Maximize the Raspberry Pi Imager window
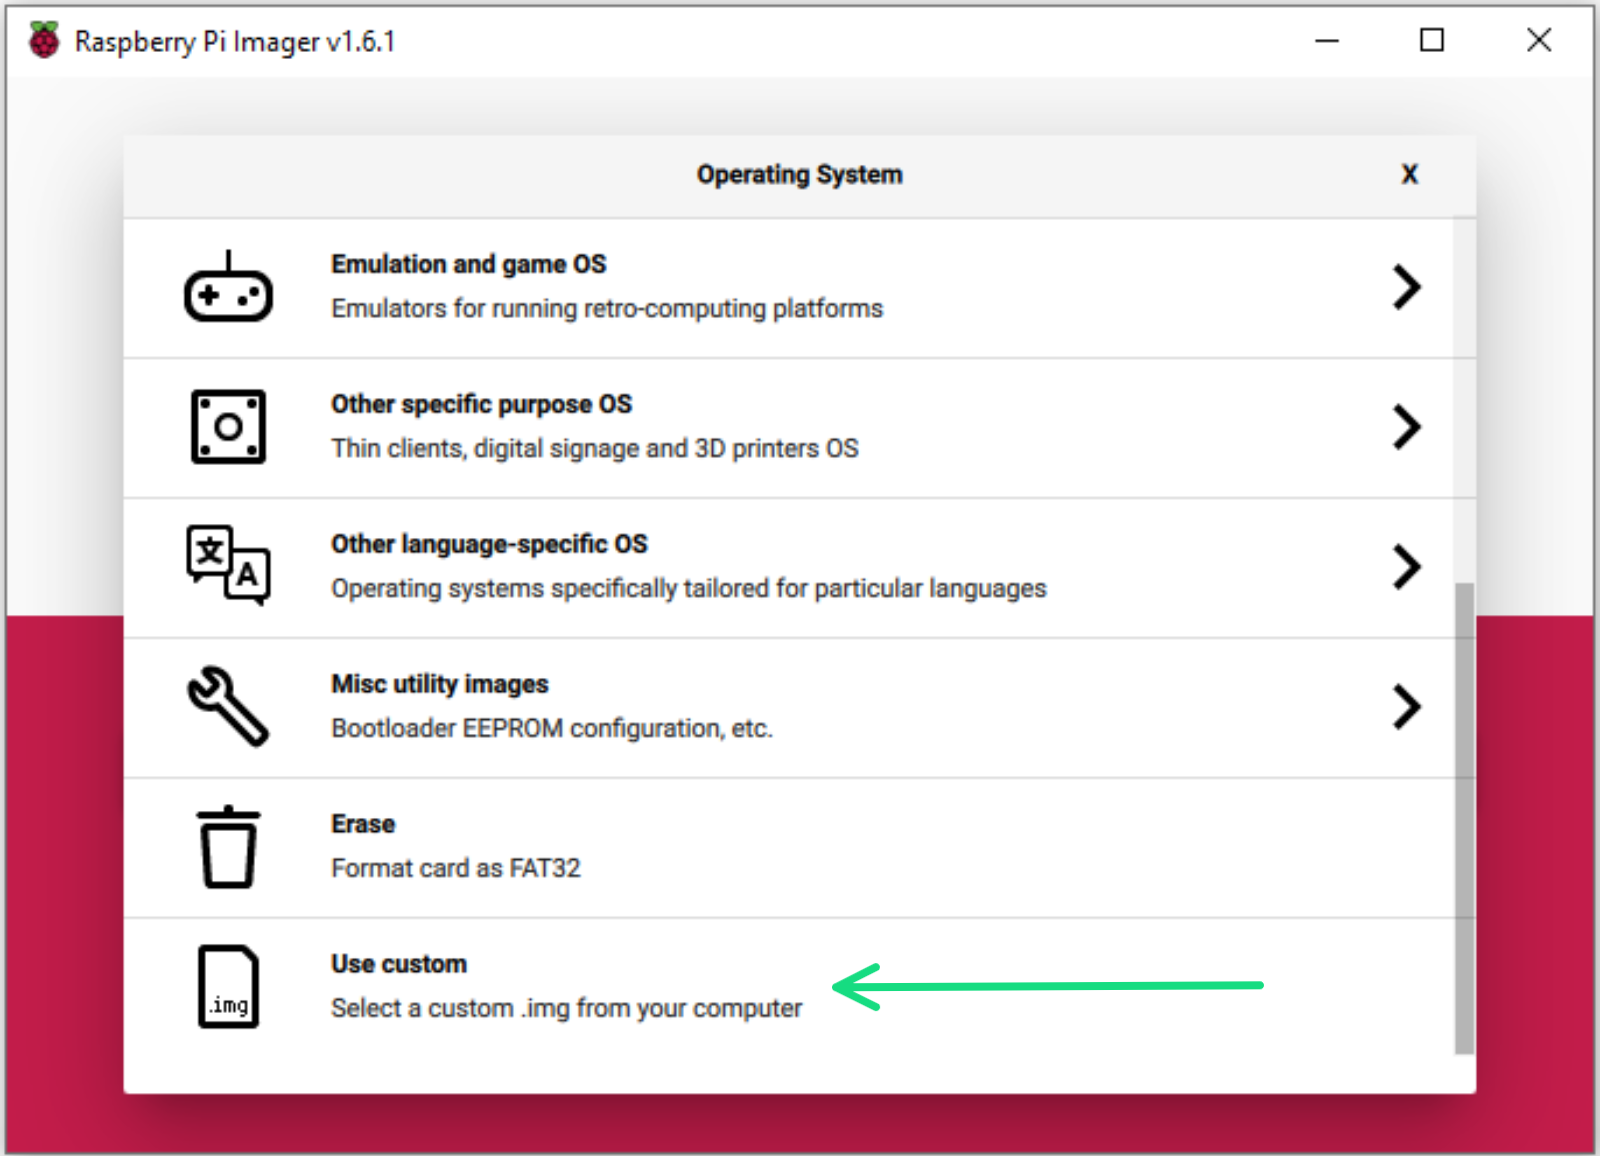The height and width of the screenshot is (1156, 1600). 1432,41
